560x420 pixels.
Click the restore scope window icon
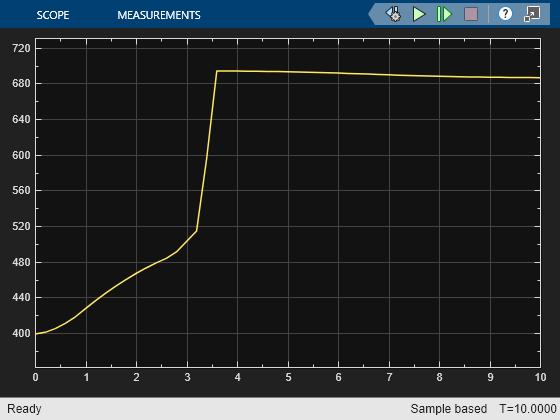(532, 14)
